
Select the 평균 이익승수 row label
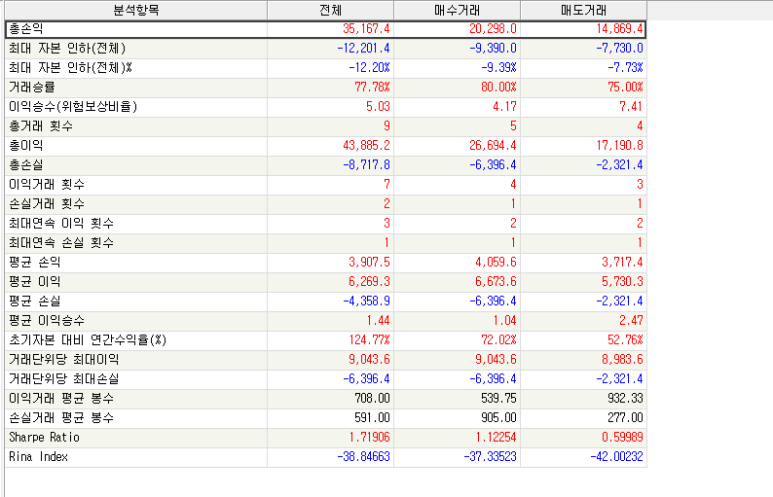tap(47, 320)
